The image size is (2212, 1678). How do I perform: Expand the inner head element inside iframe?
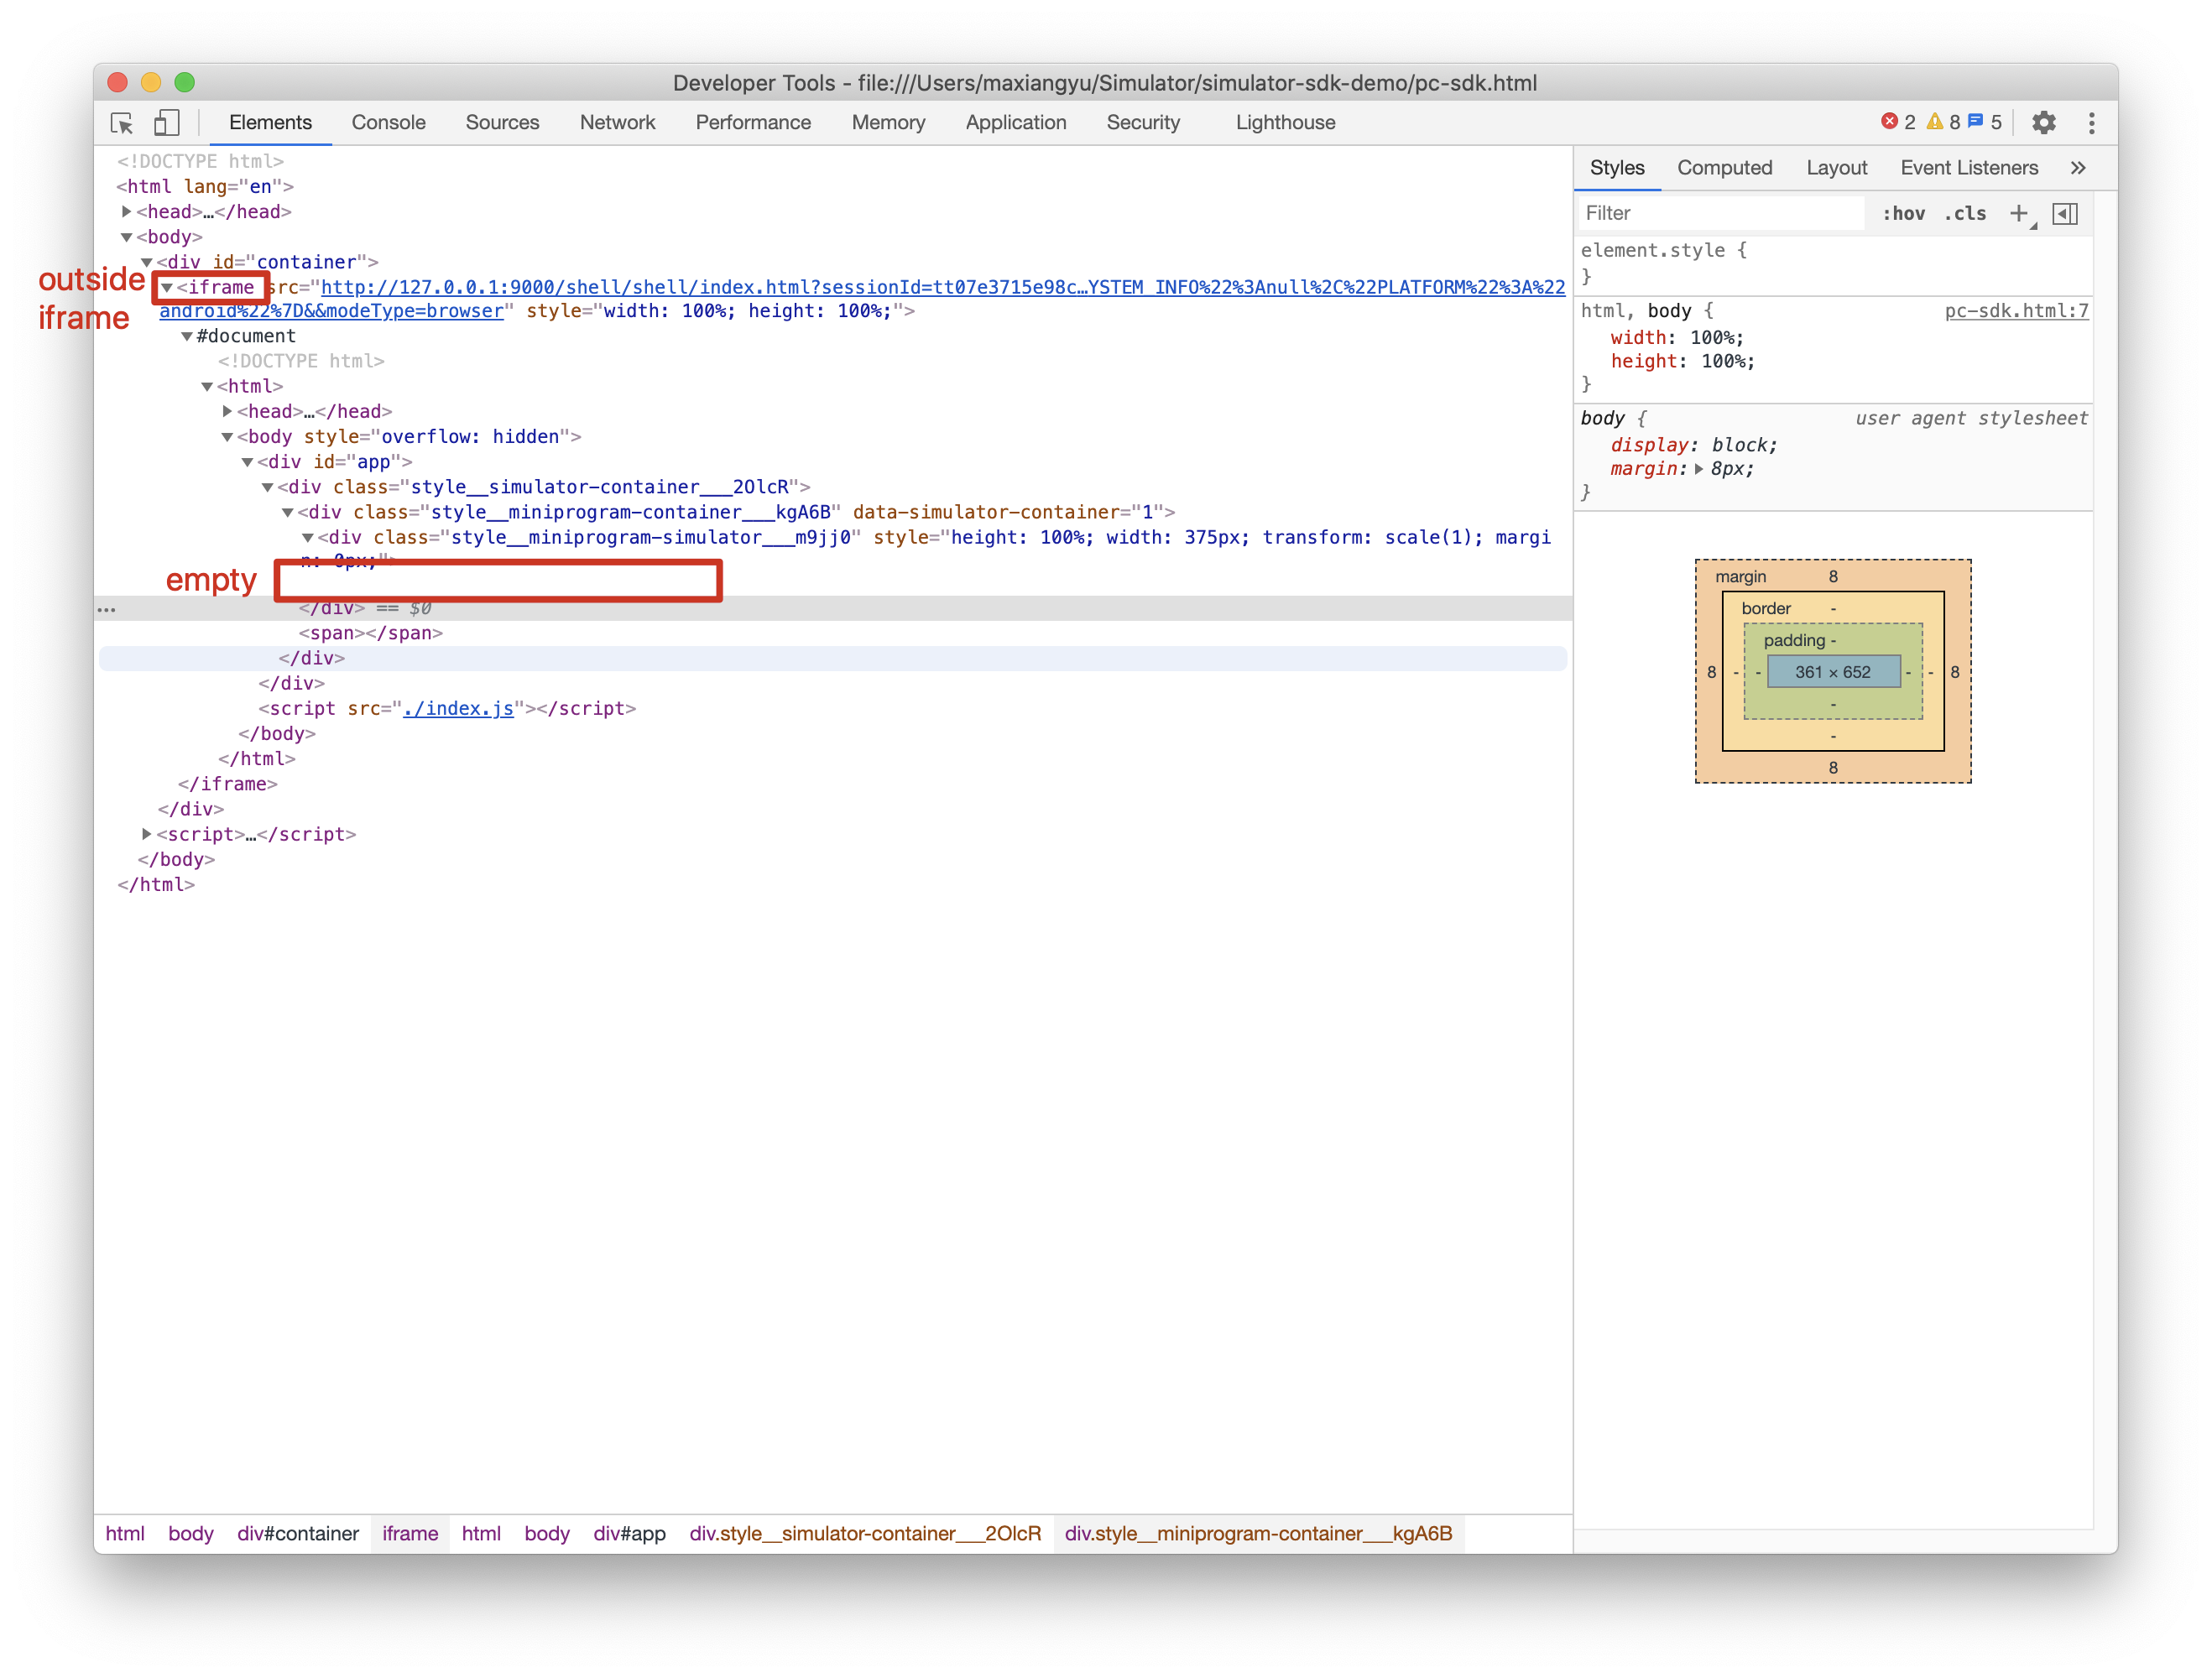(x=227, y=411)
